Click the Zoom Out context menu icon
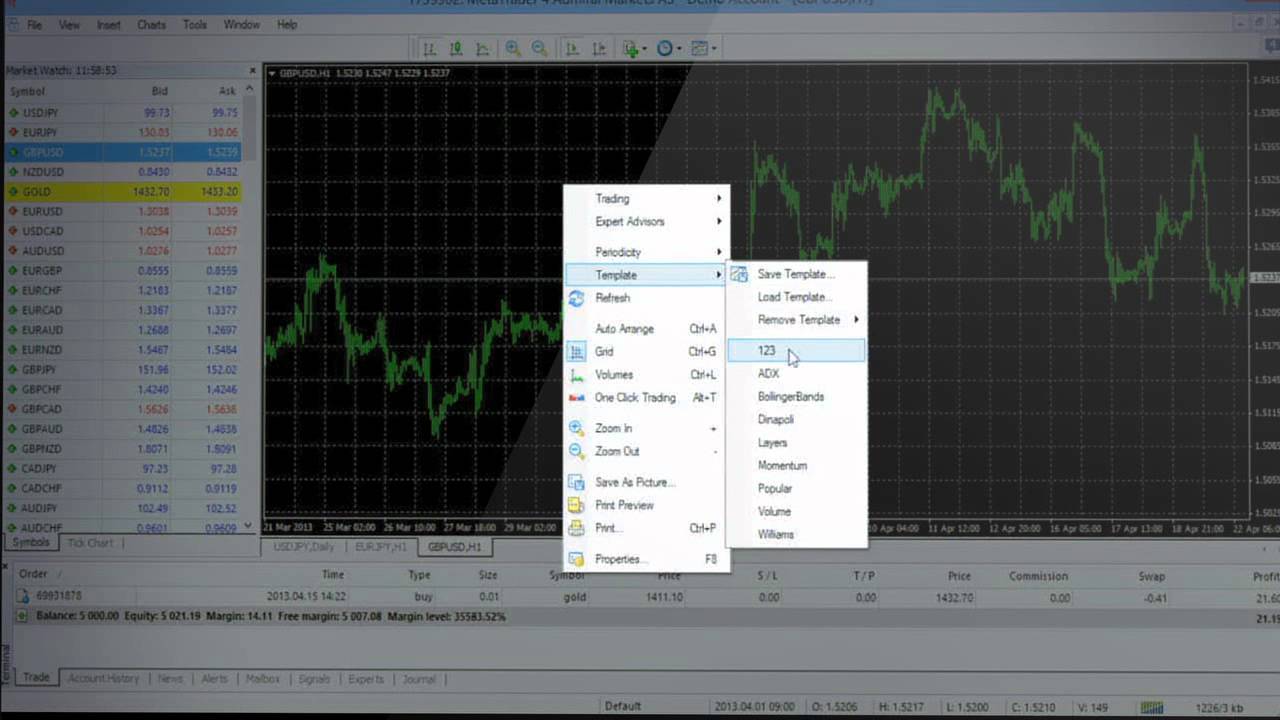Viewport: 1280px width, 720px height. [x=576, y=451]
